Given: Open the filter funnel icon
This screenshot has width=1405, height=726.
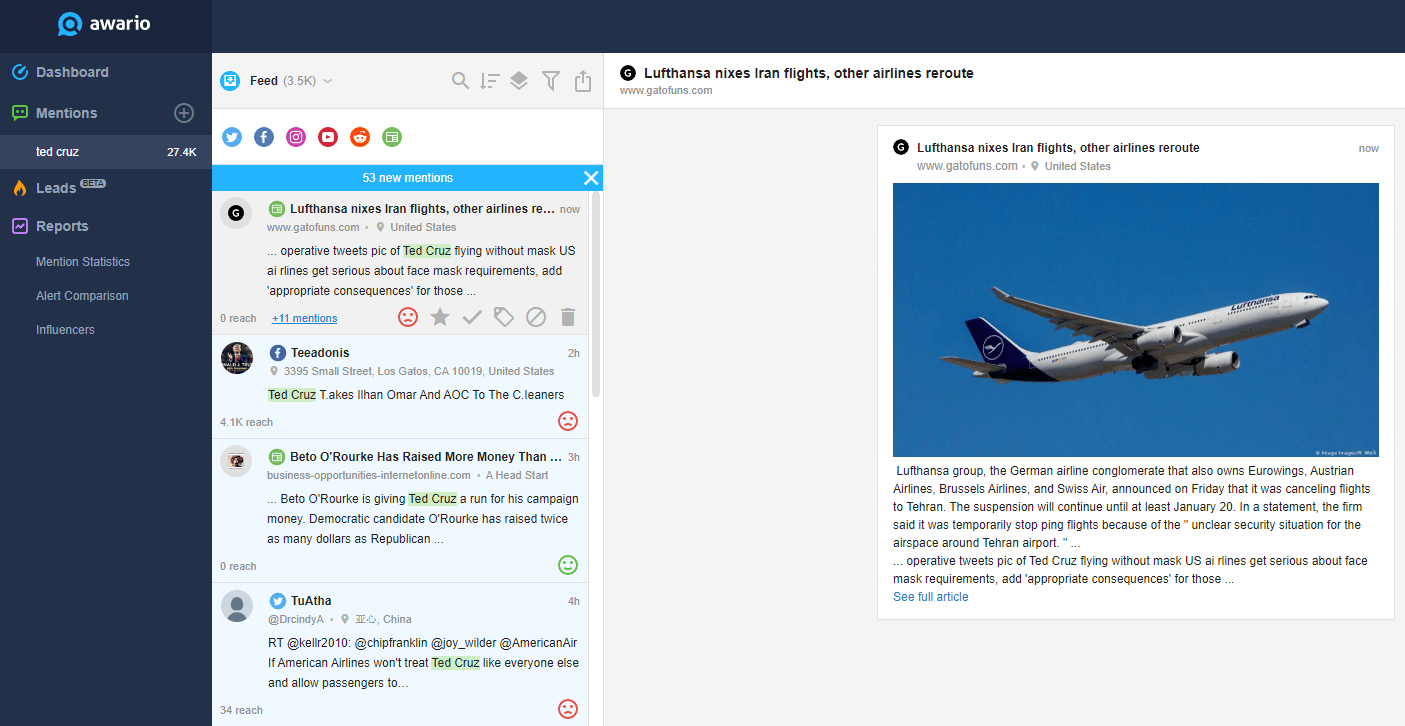Looking at the screenshot, I should pos(550,81).
